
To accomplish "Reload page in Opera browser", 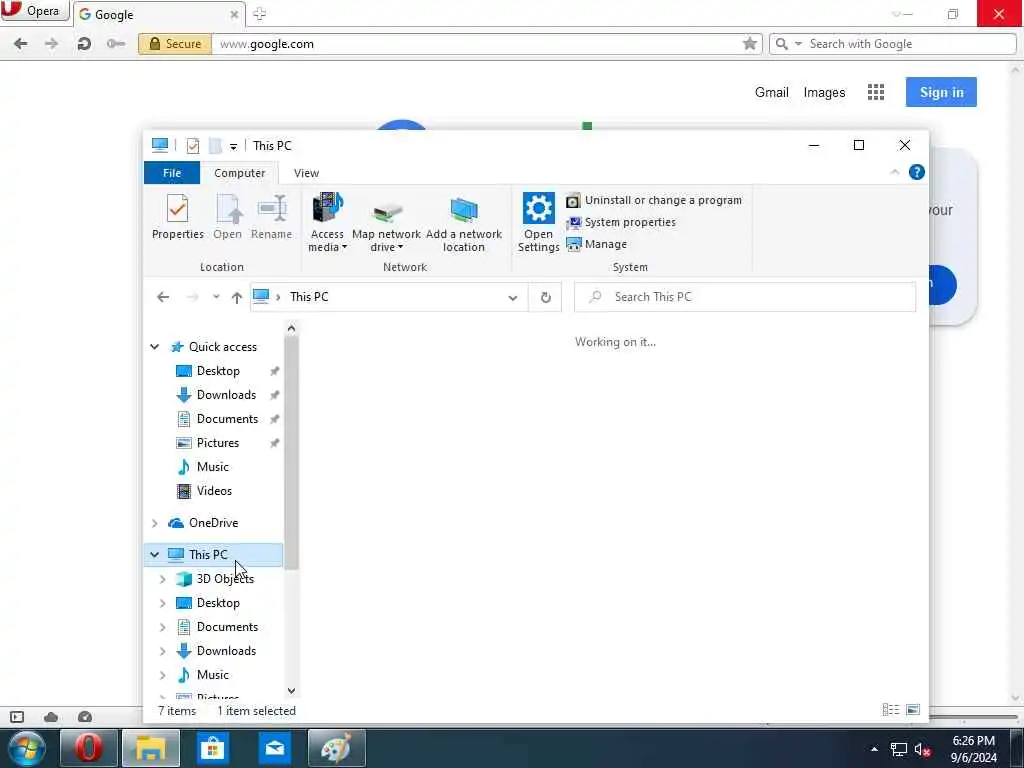I will 84,44.
